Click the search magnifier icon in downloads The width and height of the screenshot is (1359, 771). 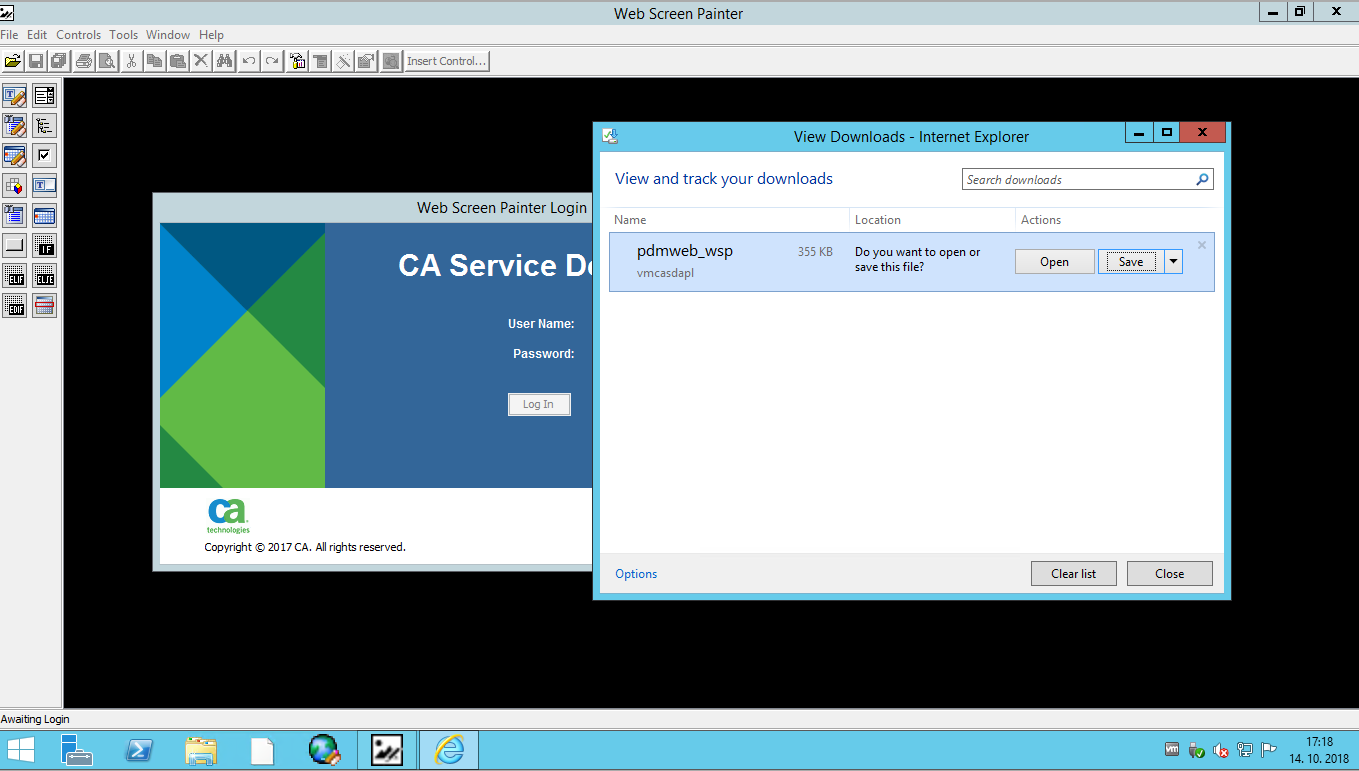click(x=1203, y=180)
